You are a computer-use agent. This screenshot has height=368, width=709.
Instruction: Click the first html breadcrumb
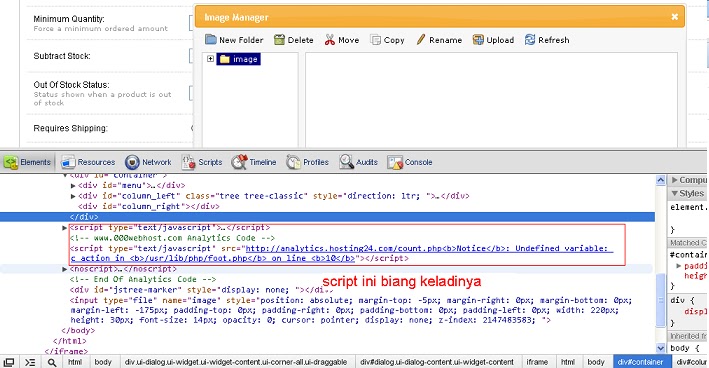75,362
